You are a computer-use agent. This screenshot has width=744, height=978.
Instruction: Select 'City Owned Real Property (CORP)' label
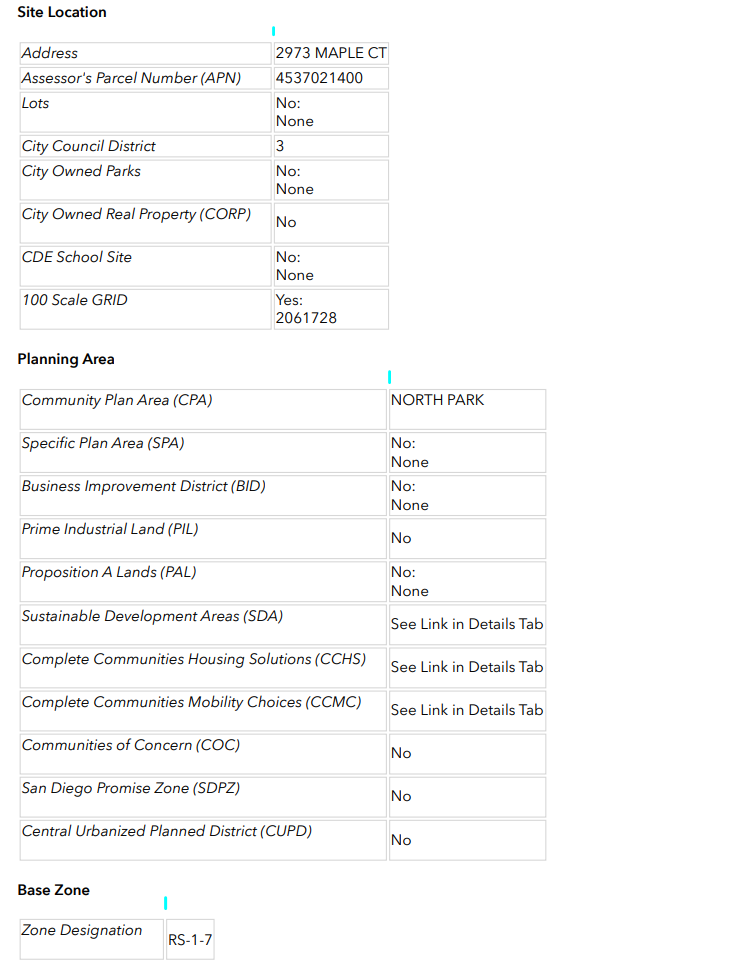(137, 214)
